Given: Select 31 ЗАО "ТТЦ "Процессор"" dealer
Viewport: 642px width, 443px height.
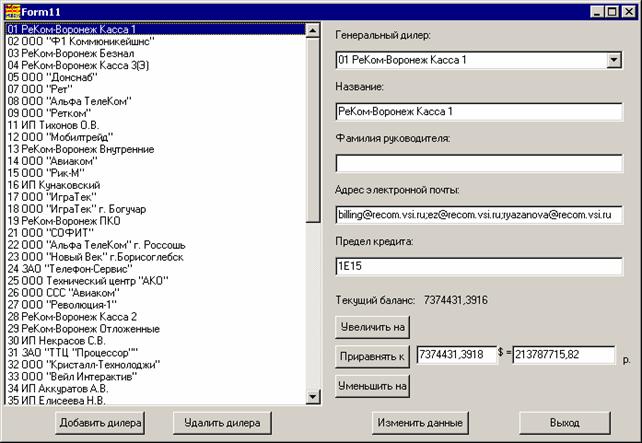Looking at the screenshot, I should click(x=156, y=353).
